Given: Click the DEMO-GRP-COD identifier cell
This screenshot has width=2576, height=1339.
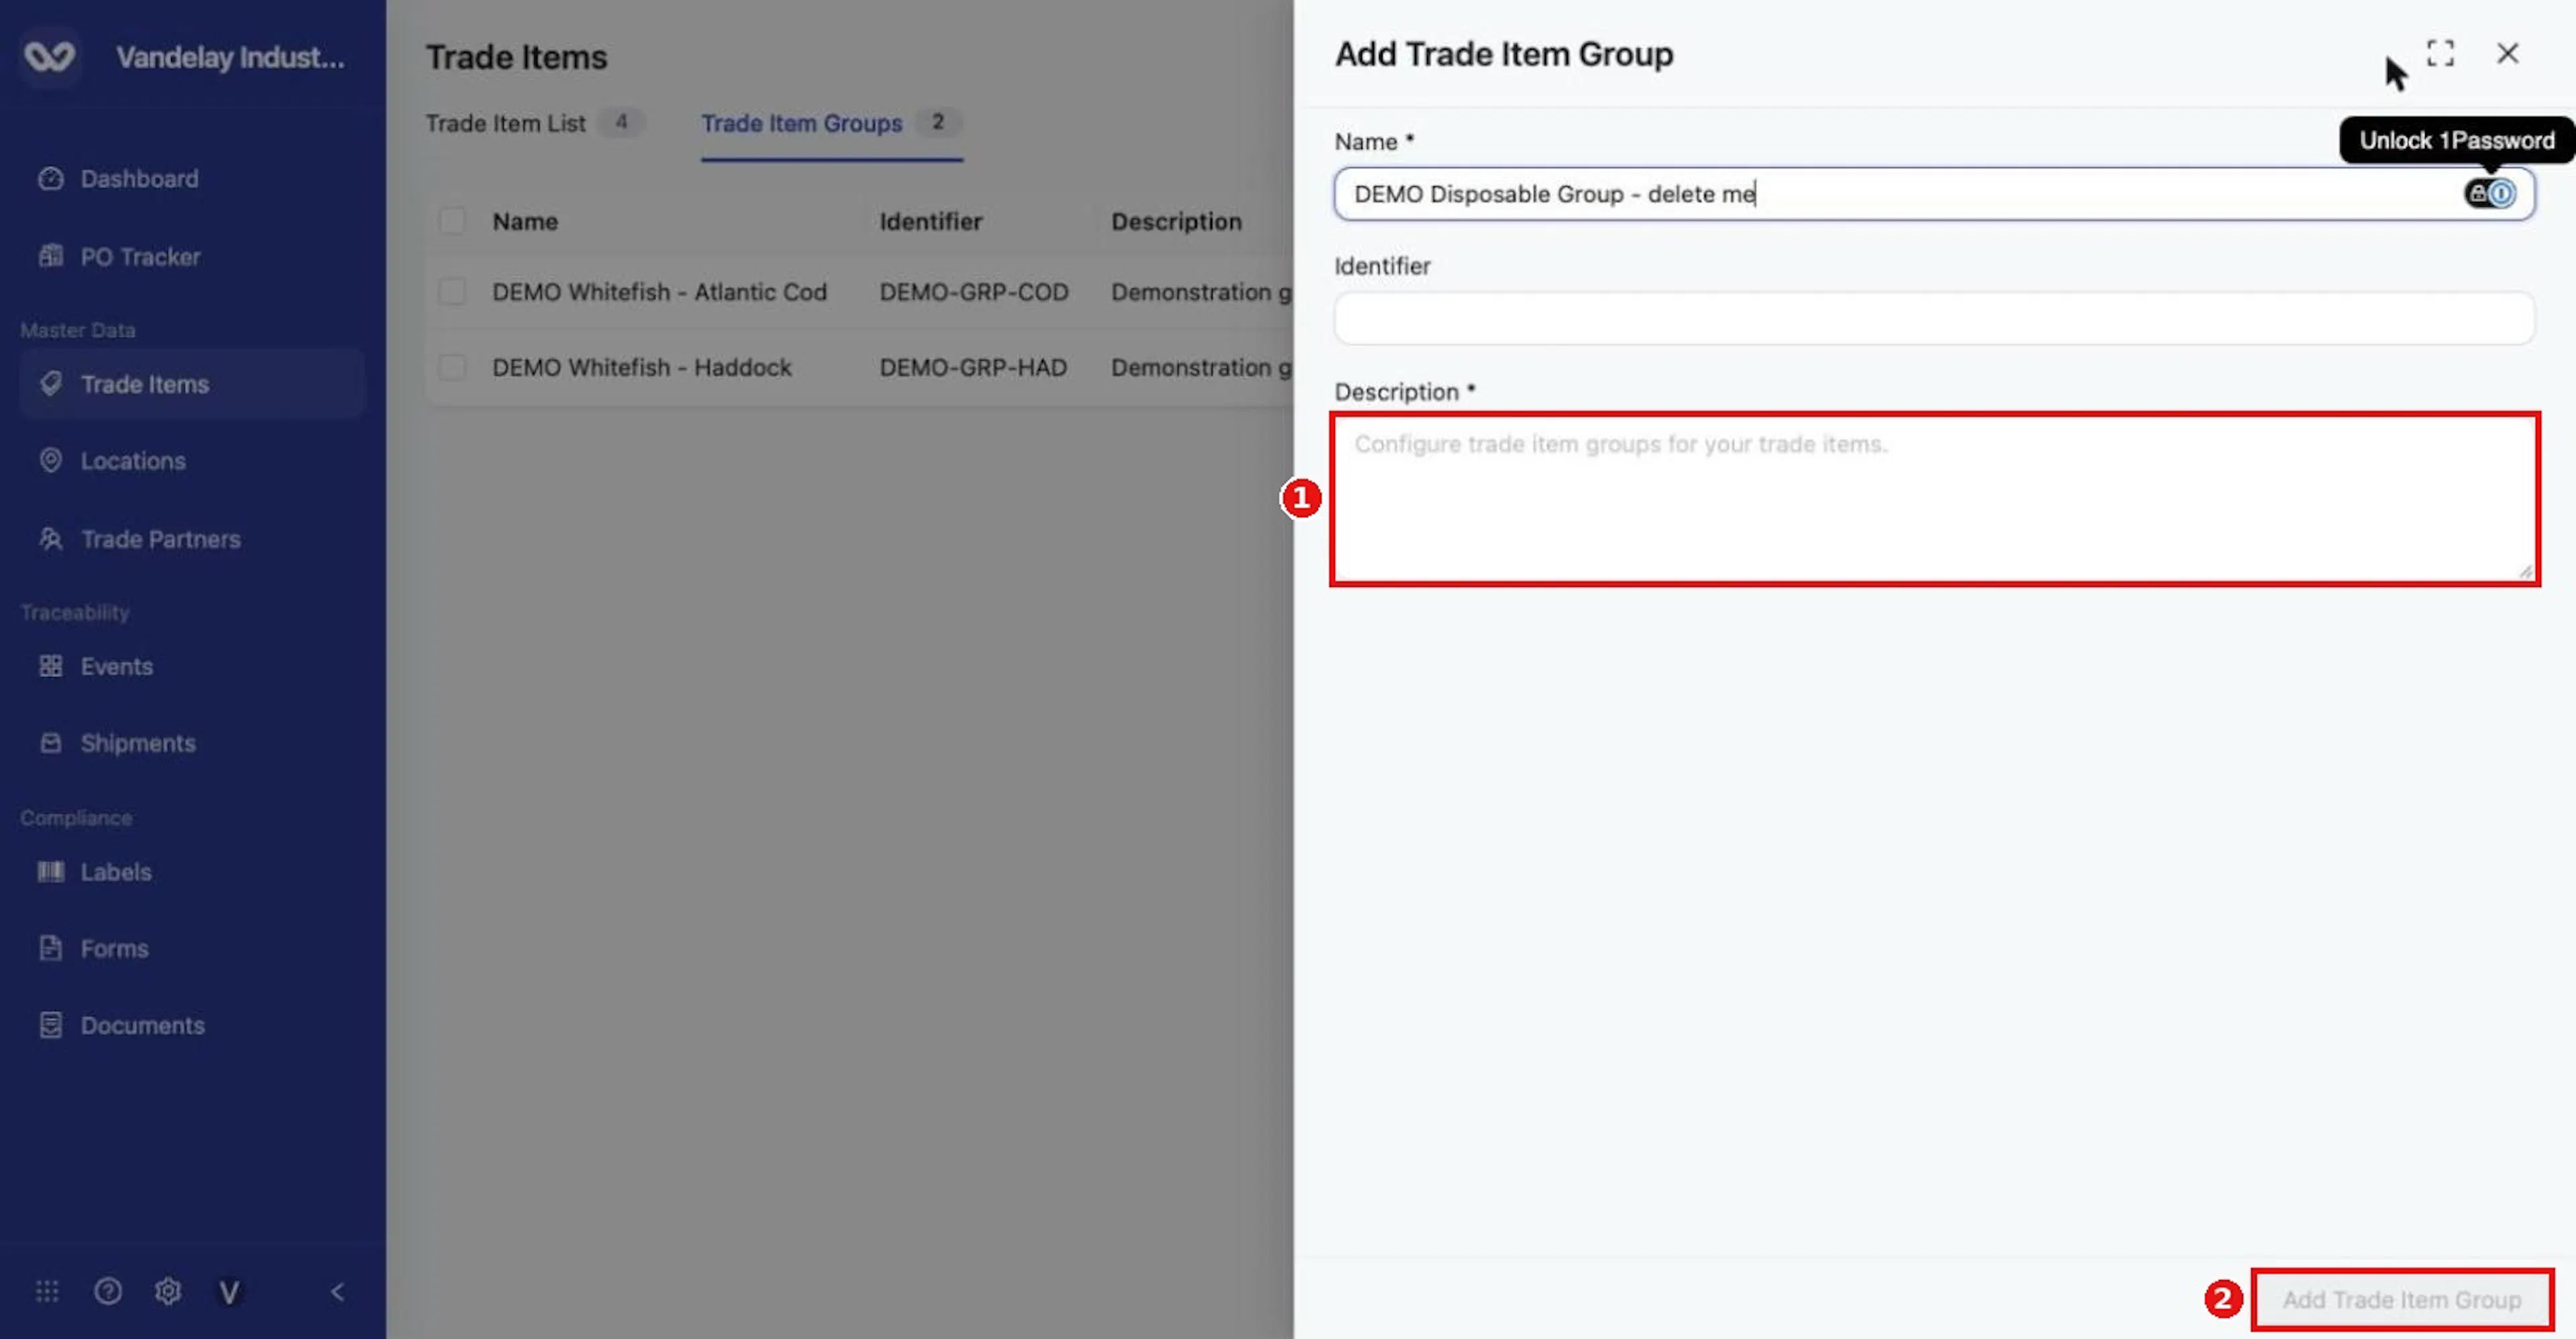Looking at the screenshot, I should pos(974,292).
